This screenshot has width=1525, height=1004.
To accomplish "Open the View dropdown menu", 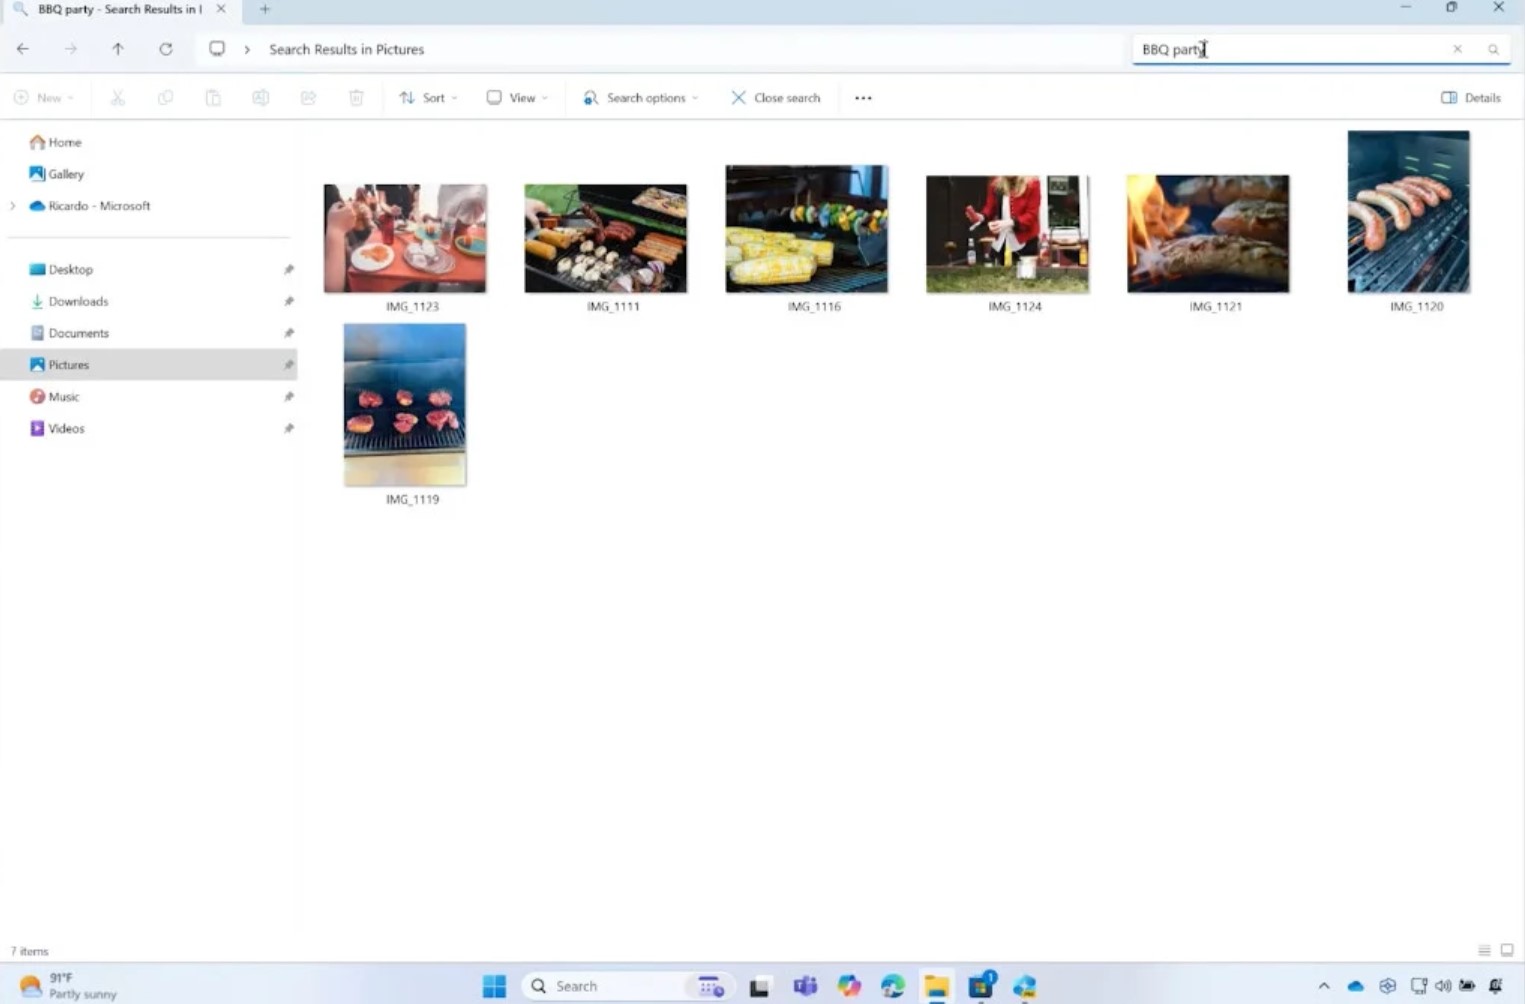I will click(517, 98).
